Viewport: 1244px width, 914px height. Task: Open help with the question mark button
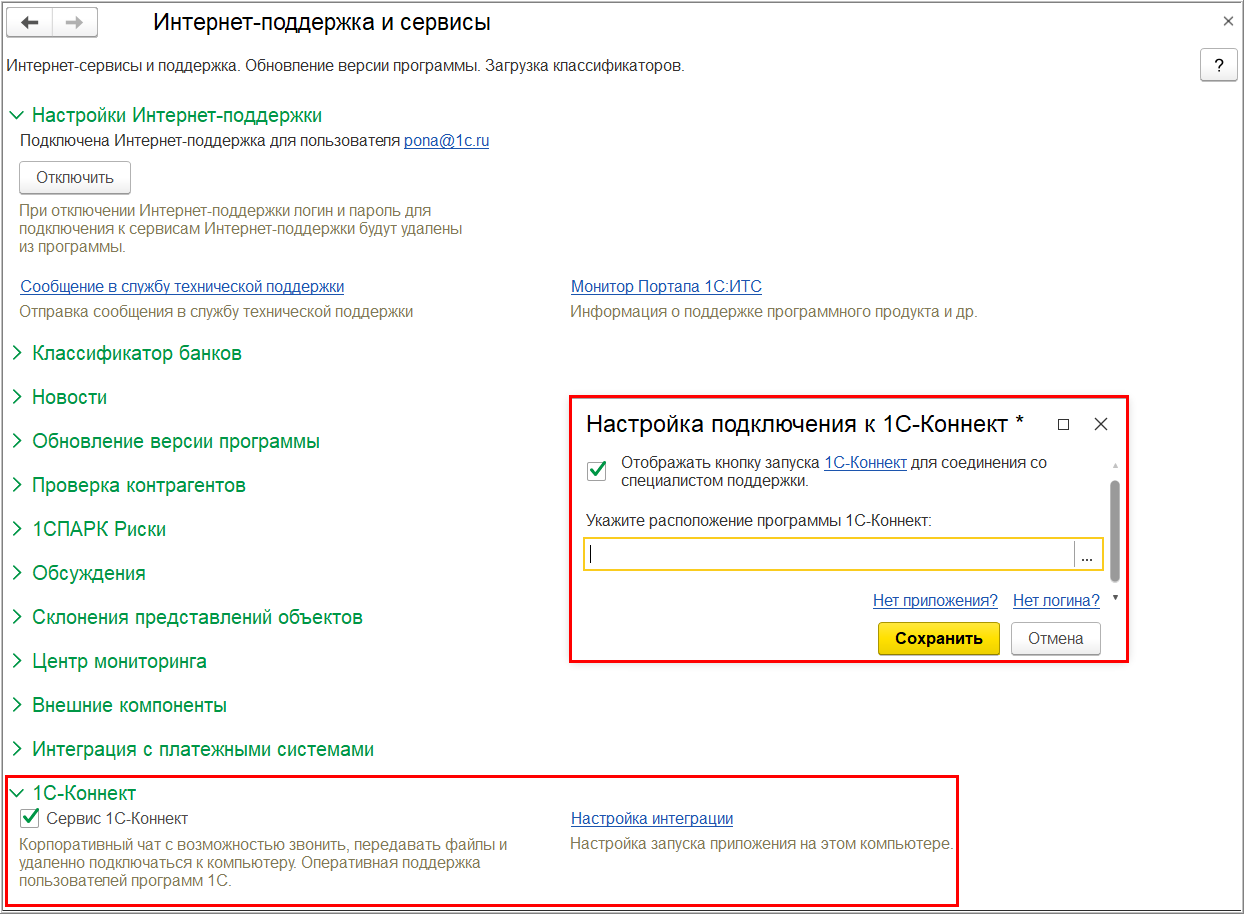pos(1218,65)
